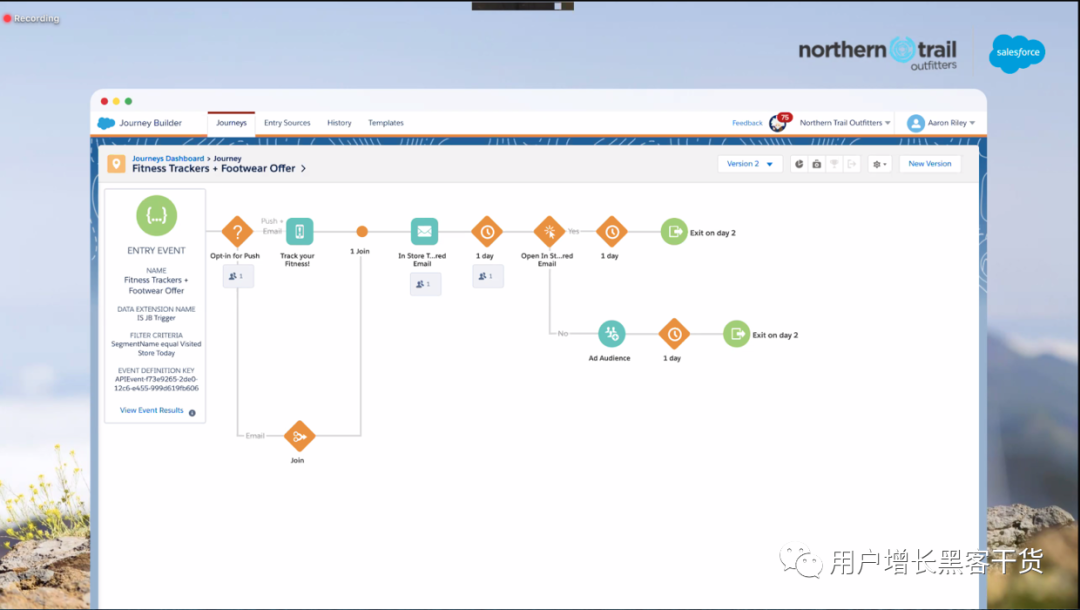This screenshot has height=610, width=1080.
Task: Click the camera snapshot icon
Action: coord(816,164)
